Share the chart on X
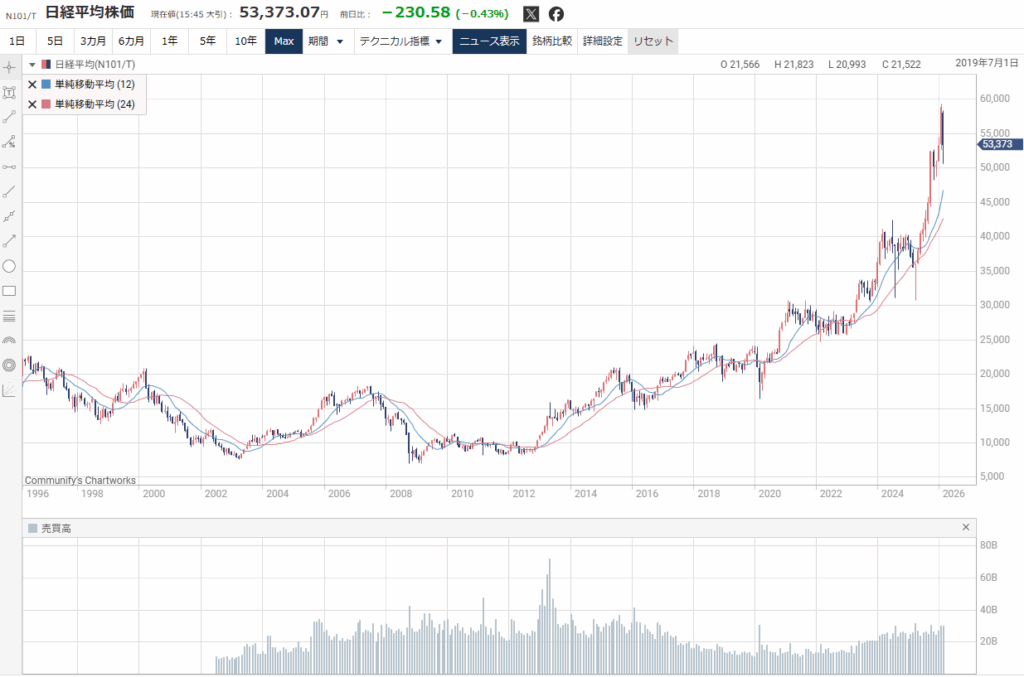1024x677 pixels. [531, 14]
